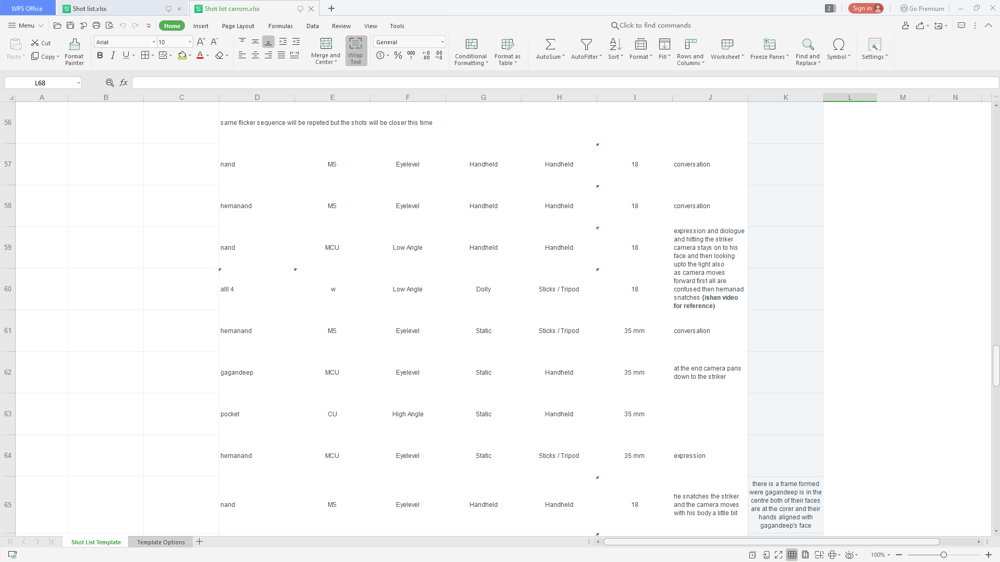Toggle eye protection mode in status bar
Screen dimensions: 1000x562
(x=849, y=555)
